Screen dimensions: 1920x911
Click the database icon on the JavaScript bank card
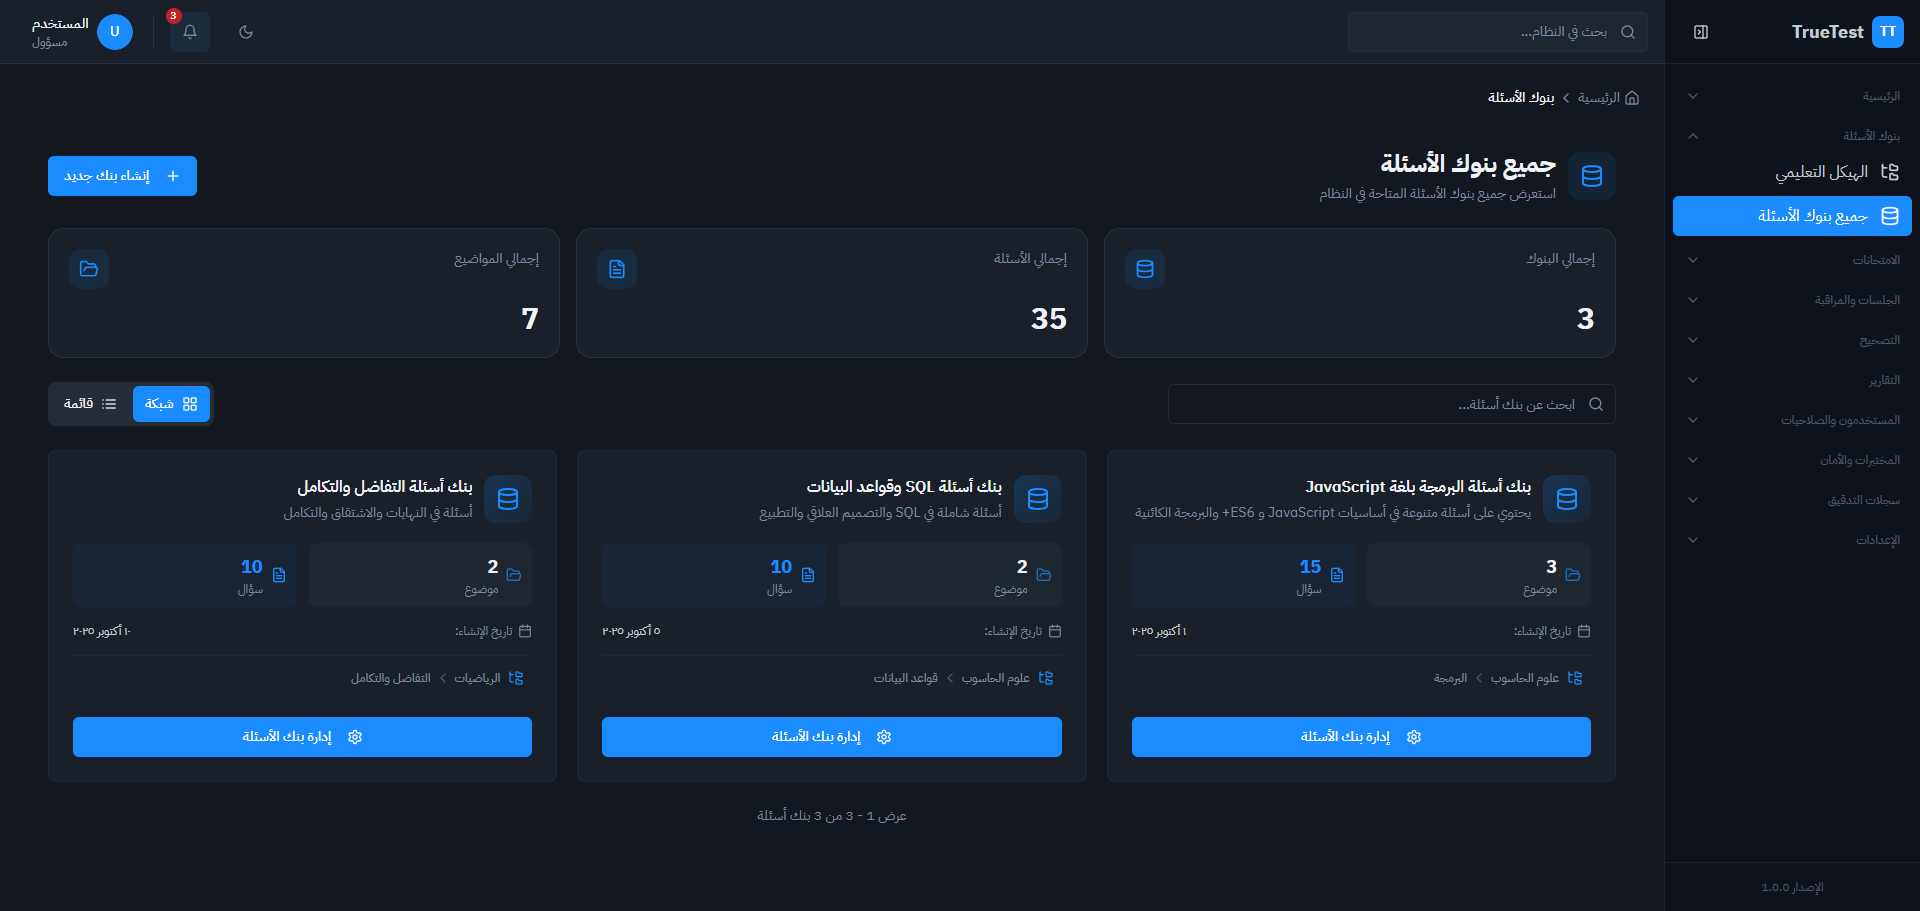coord(1567,499)
